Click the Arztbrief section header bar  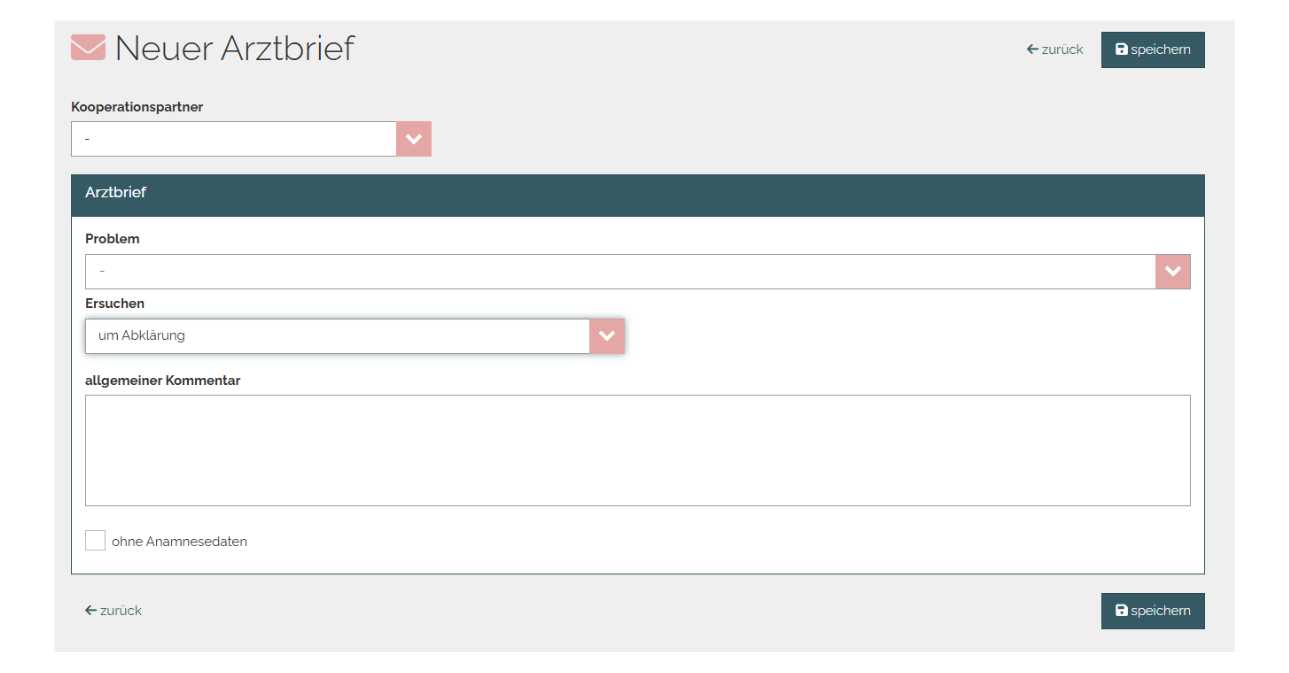pos(637,195)
